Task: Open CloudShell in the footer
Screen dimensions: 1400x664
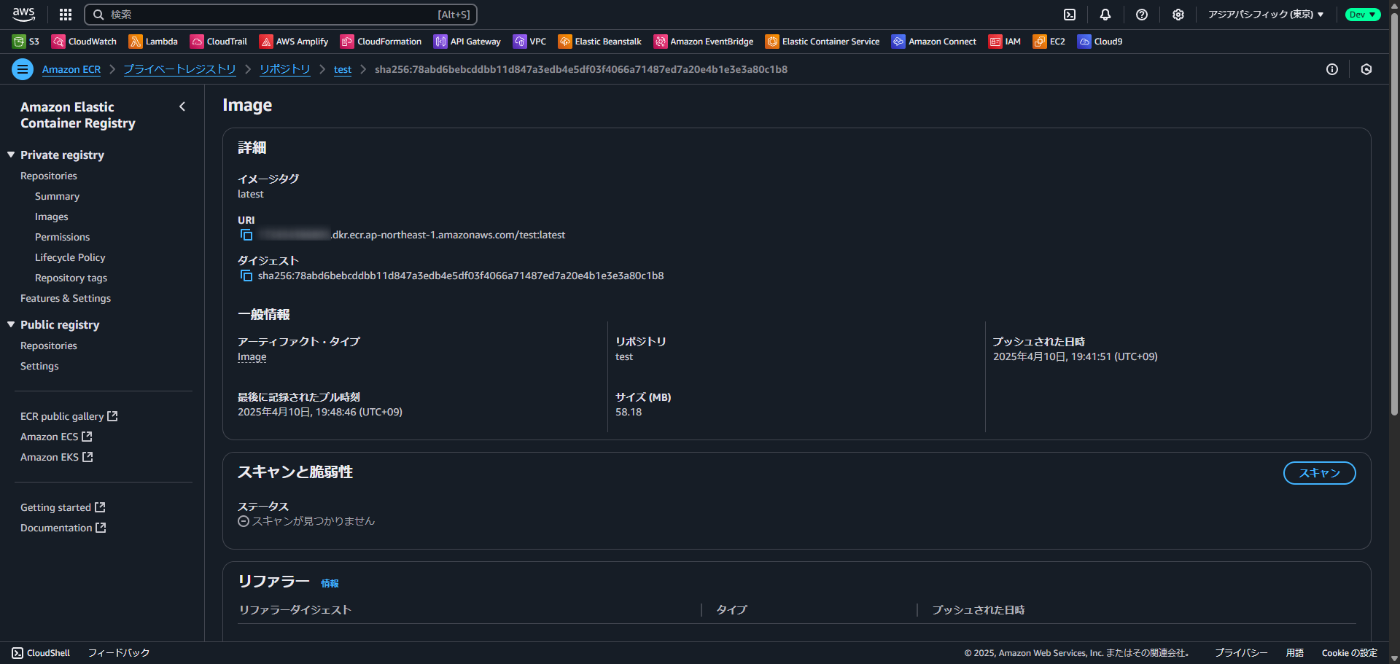Action: [41, 653]
